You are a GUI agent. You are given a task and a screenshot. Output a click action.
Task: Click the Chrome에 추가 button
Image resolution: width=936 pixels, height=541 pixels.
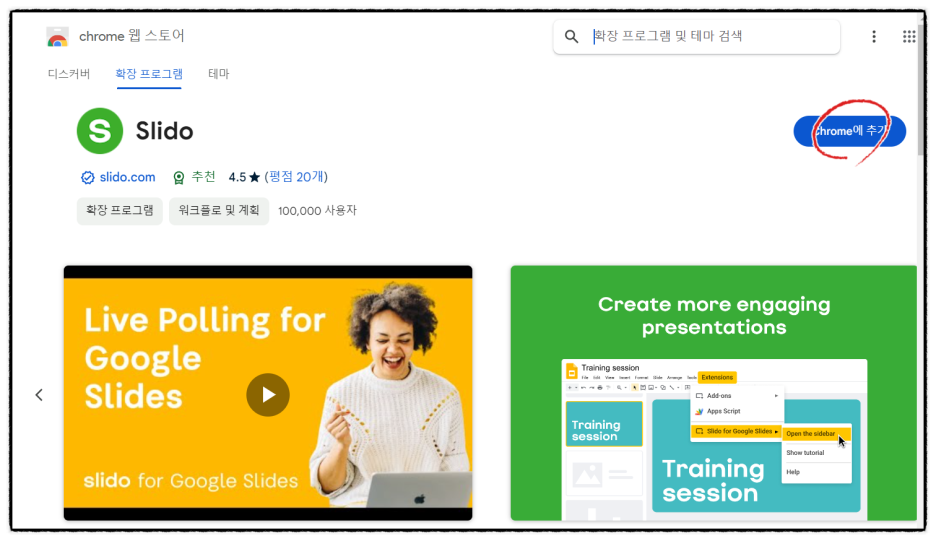click(849, 131)
